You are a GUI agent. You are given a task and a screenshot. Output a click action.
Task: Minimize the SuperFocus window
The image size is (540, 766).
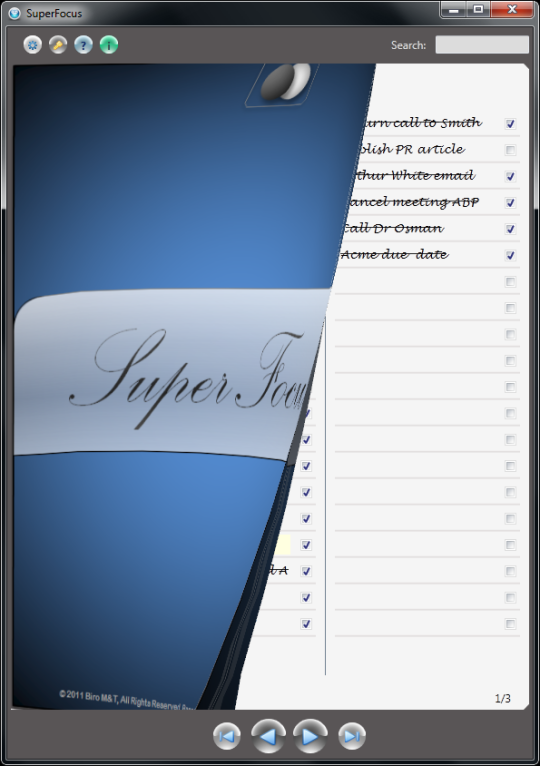pos(453,9)
